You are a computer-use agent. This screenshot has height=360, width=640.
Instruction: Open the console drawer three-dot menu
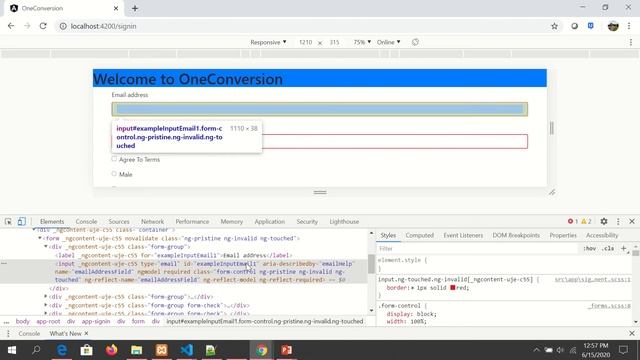click(8, 333)
